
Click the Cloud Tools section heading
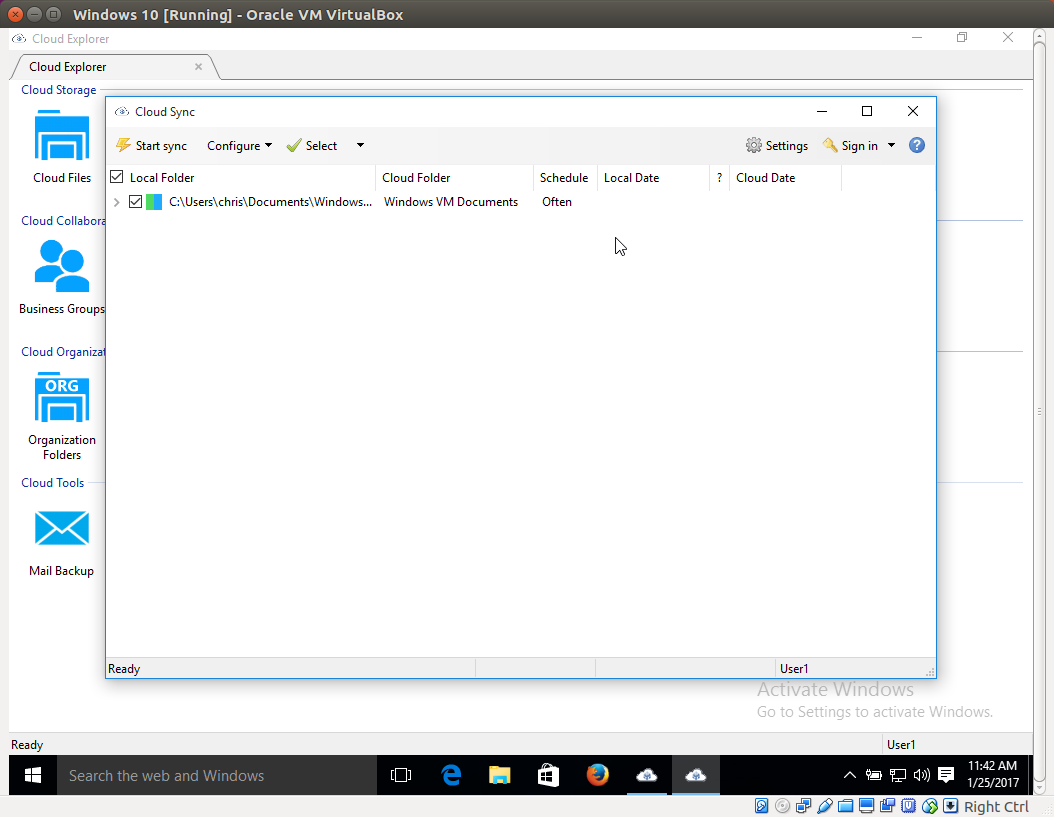click(x=52, y=483)
